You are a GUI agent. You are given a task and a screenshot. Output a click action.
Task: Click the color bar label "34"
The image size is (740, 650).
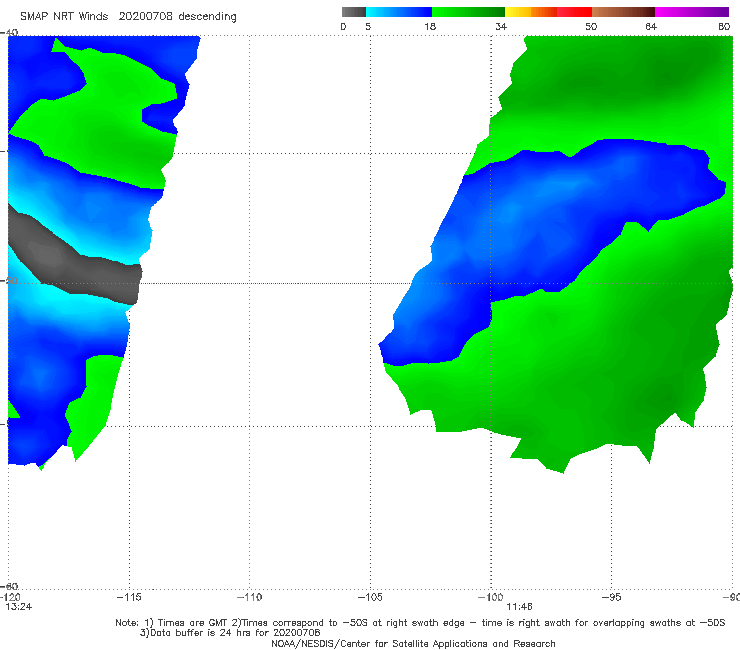[x=501, y=26]
